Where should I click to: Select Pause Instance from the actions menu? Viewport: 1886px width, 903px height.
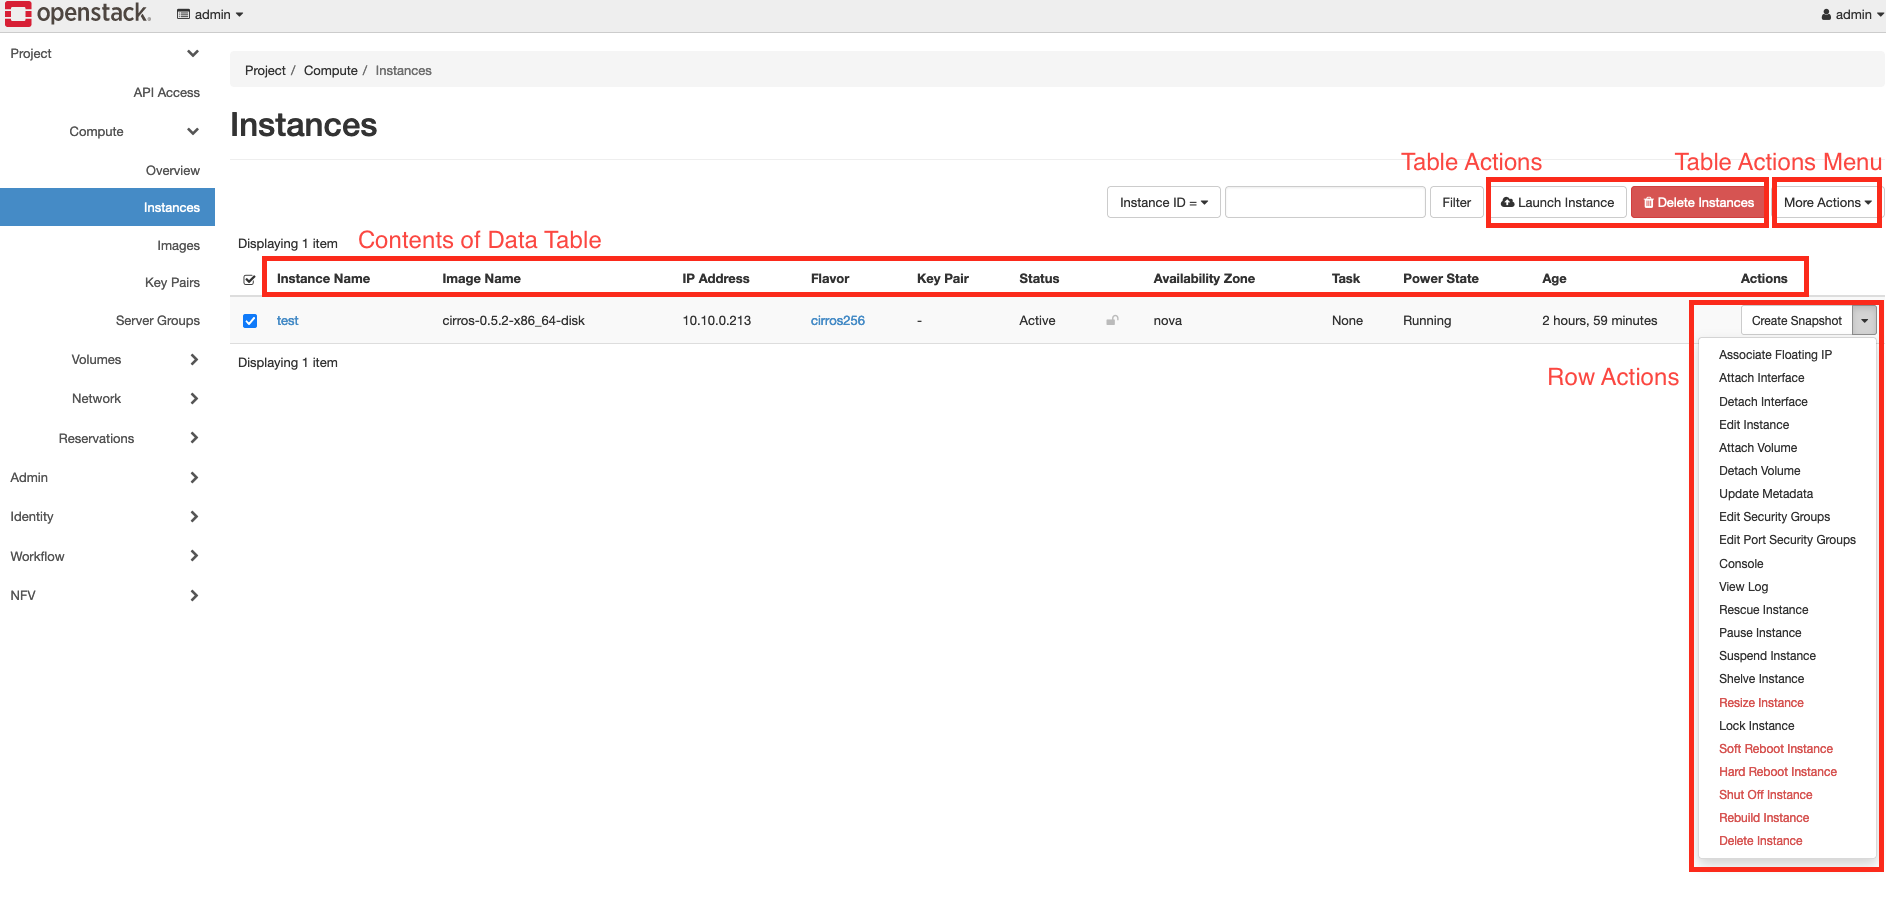point(1760,632)
